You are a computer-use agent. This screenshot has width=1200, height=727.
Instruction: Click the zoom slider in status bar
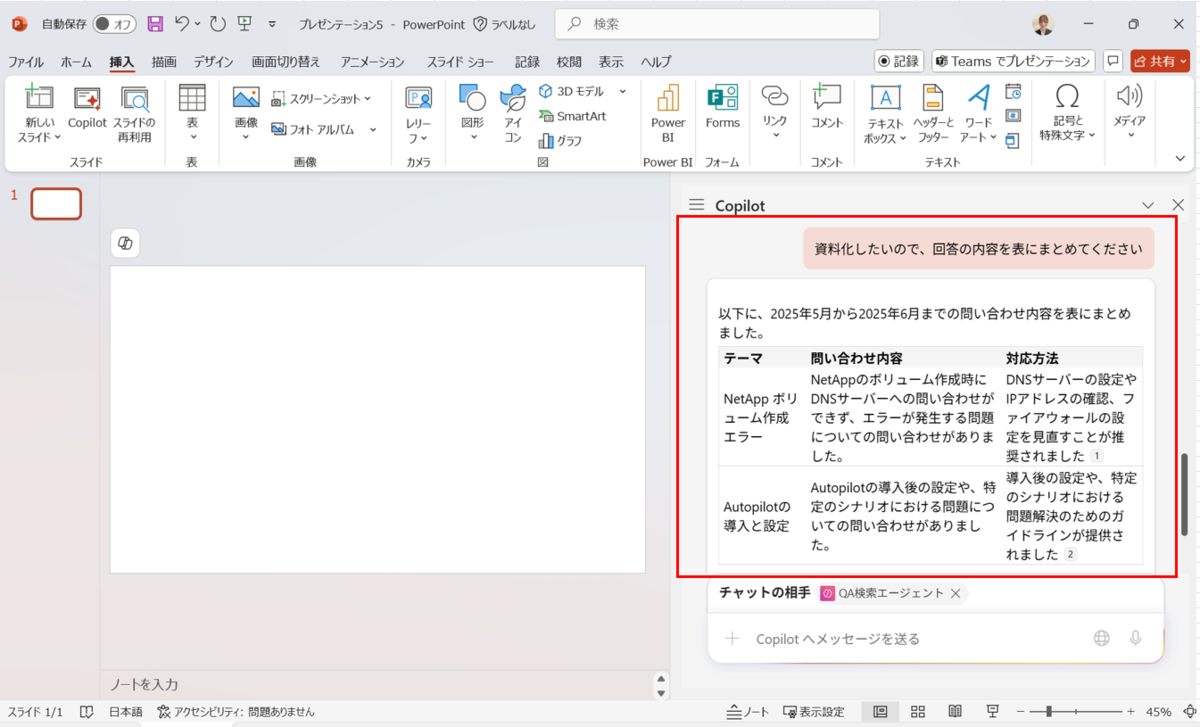point(1074,712)
